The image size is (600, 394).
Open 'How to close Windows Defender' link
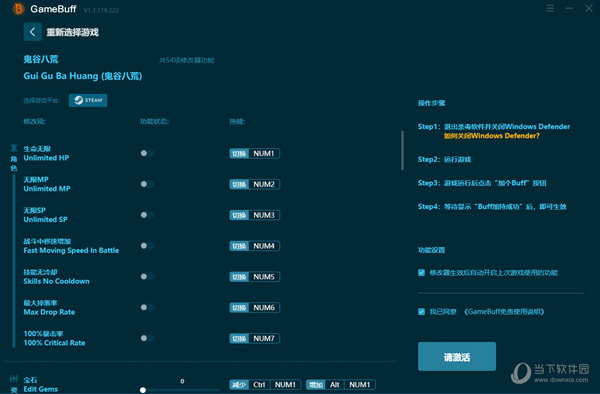coord(492,136)
